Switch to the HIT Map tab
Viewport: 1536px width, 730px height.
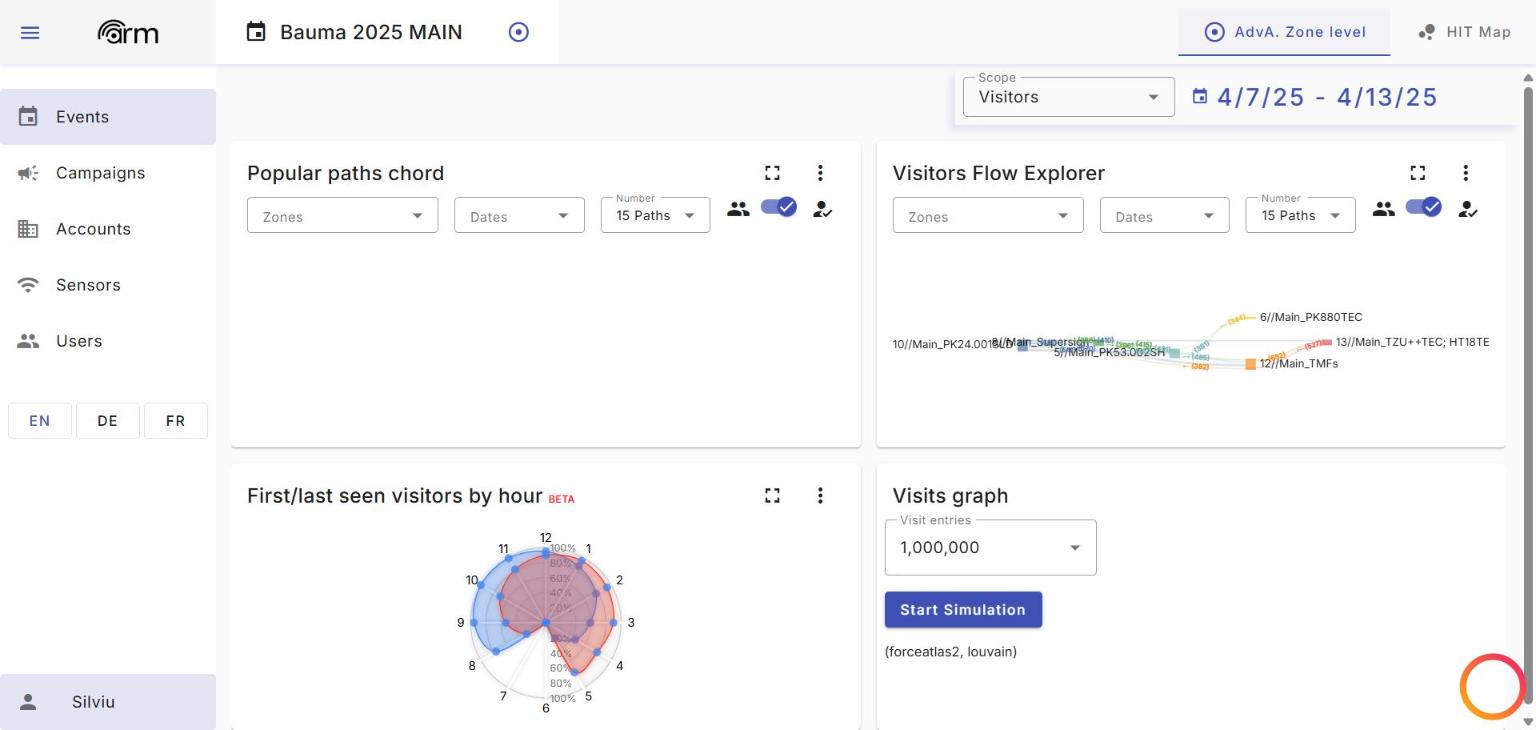pyautogui.click(x=1464, y=32)
